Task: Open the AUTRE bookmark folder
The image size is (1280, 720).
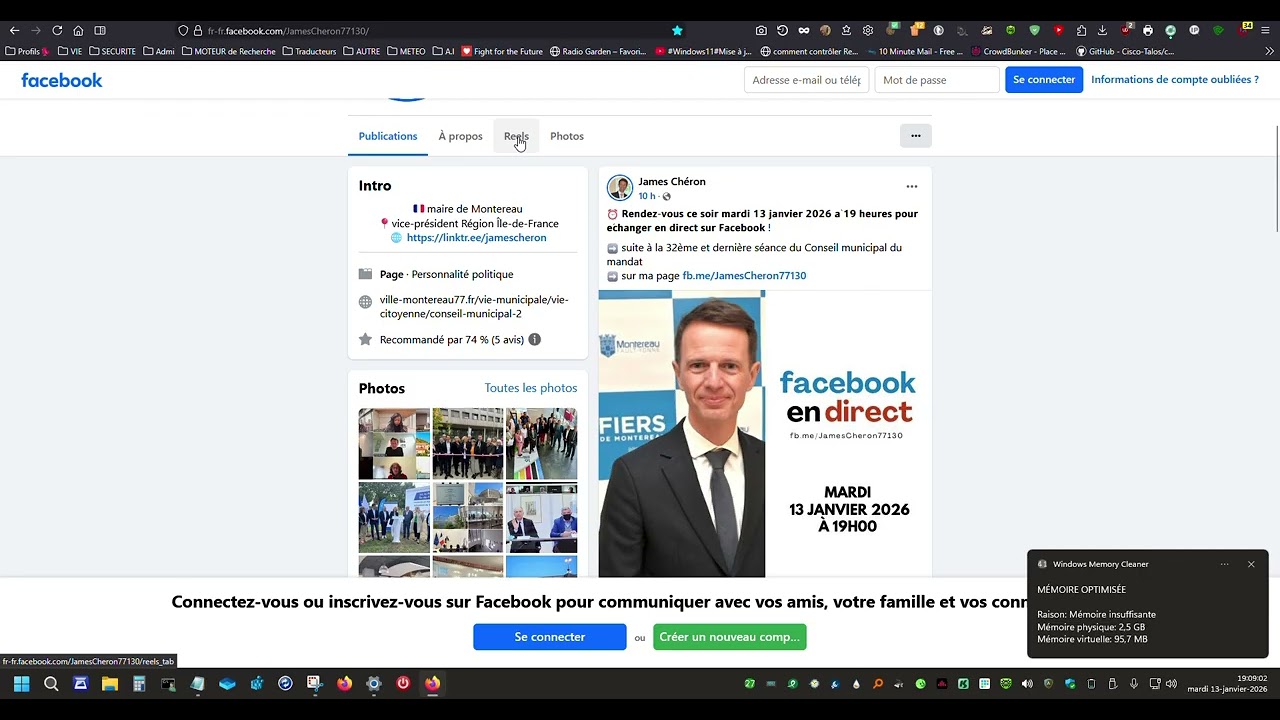Action: click(361, 51)
